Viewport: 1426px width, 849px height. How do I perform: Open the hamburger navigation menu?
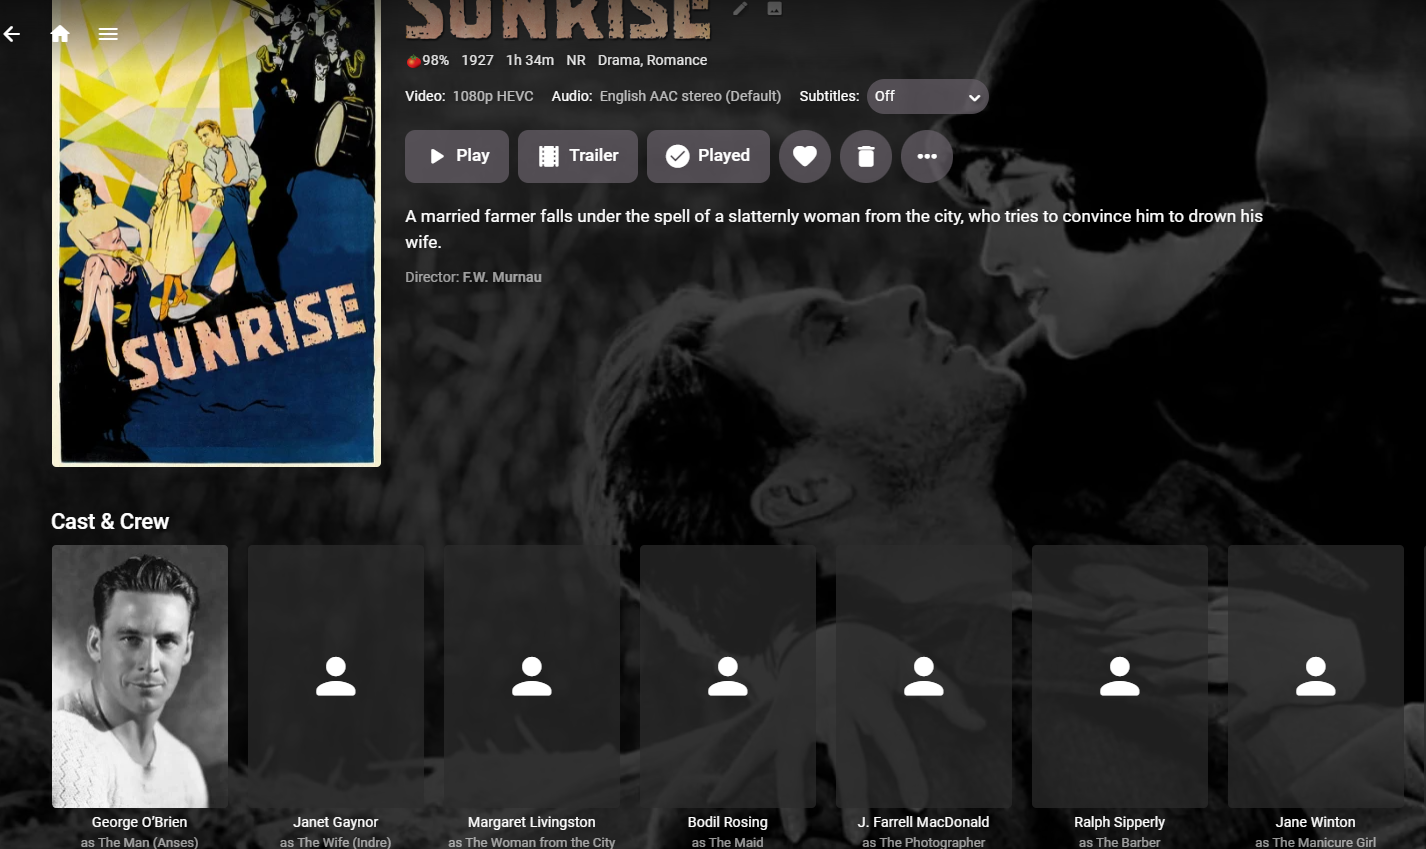click(x=108, y=34)
